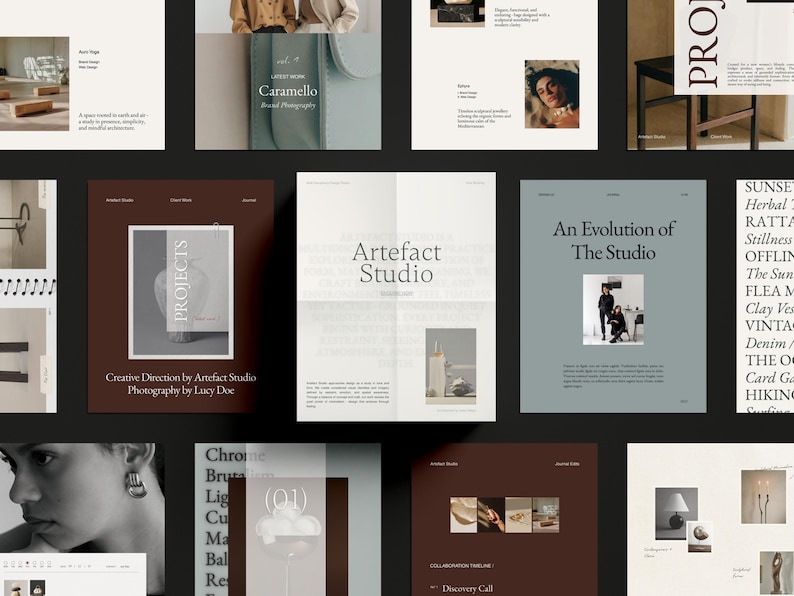Click the ENQUIRE NOW link under Artefact Studio title

coord(396,294)
